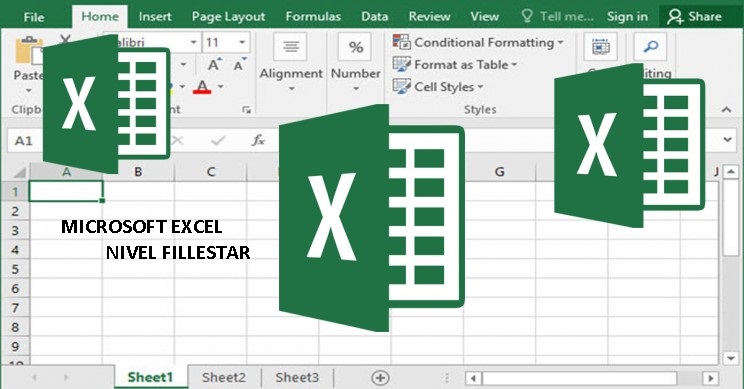Open the Data ribbon tab

(x=374, y=17)
